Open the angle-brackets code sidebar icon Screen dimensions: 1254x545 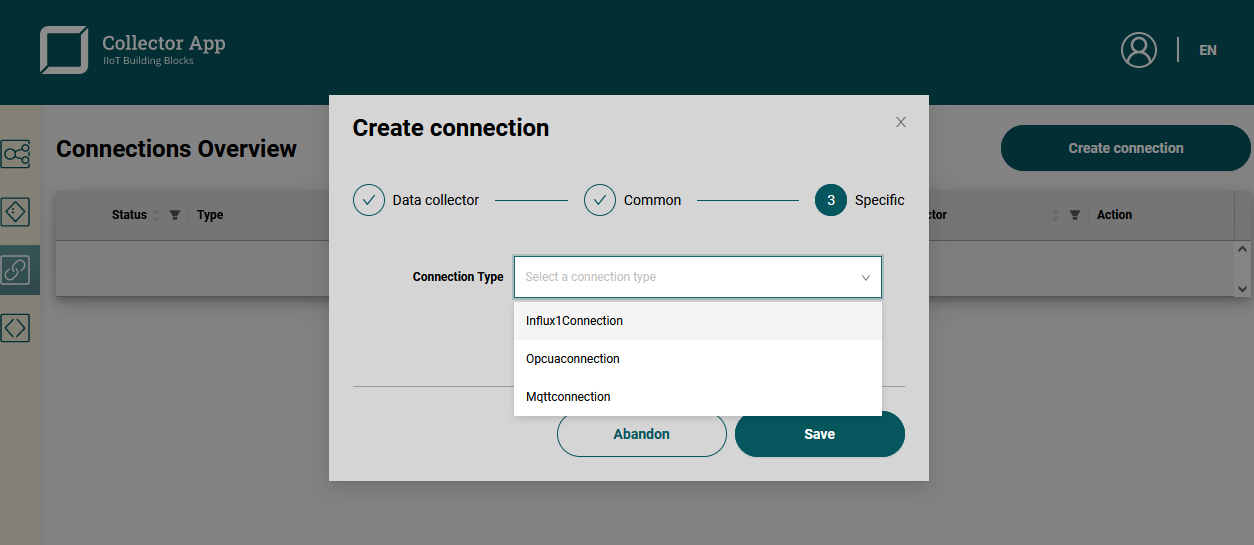coord(16,327)
